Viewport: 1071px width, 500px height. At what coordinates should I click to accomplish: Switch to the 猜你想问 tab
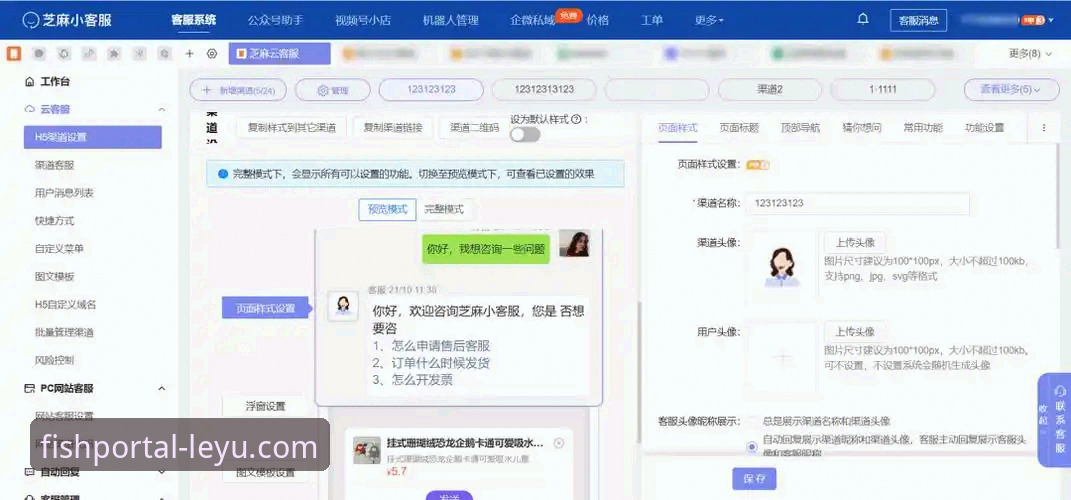[861, 128]
